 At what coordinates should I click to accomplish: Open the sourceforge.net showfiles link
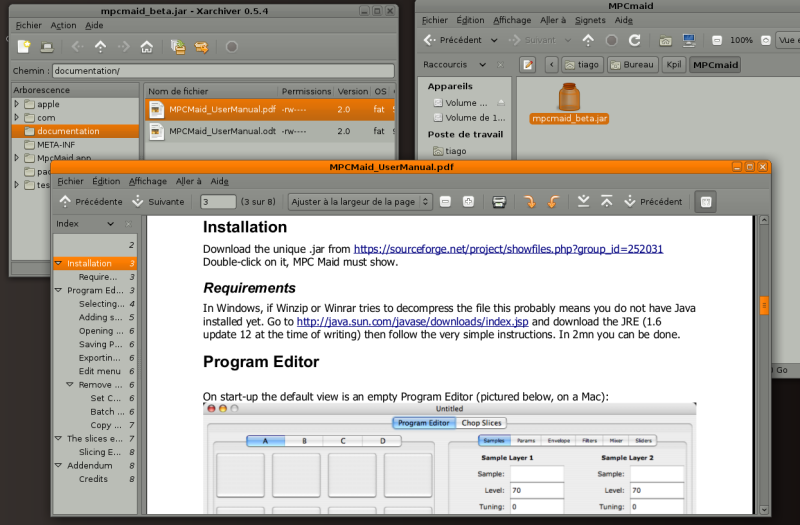coord(508,249)
